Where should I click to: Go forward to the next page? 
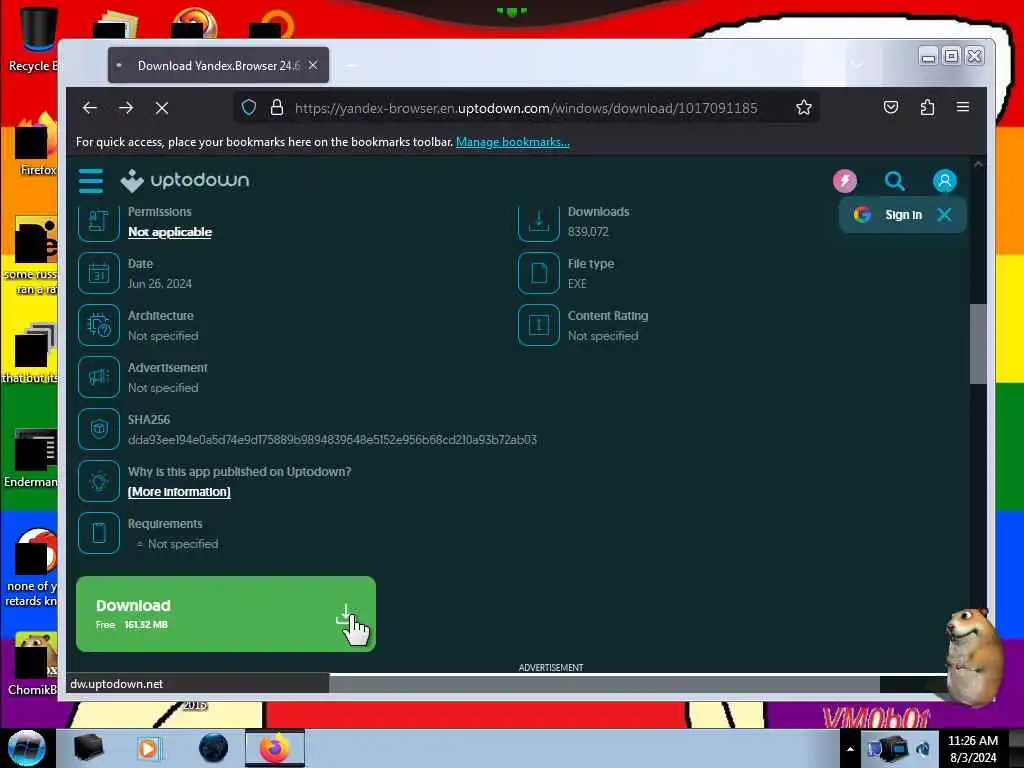click(x=126, y=108)
